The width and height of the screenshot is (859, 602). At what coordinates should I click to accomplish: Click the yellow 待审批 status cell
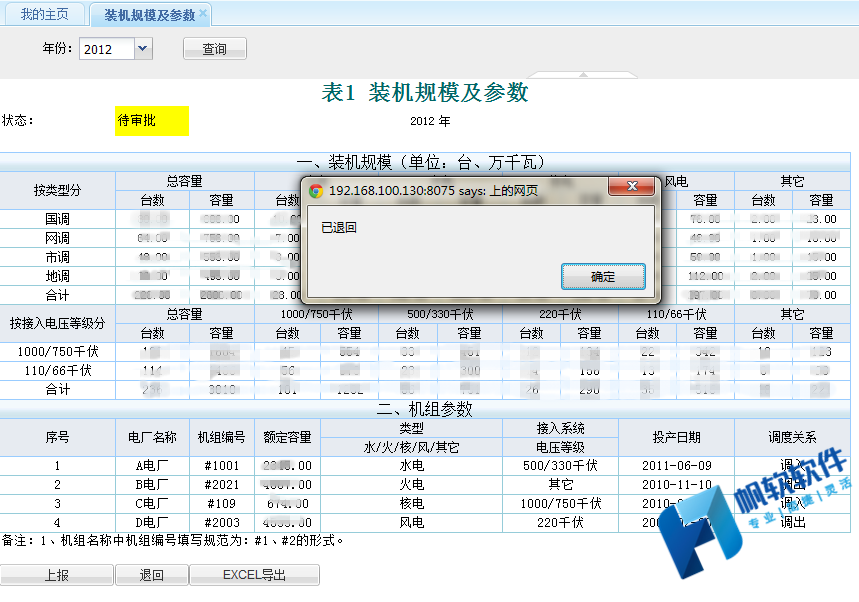pyautogui.click(x=152, y=121)
